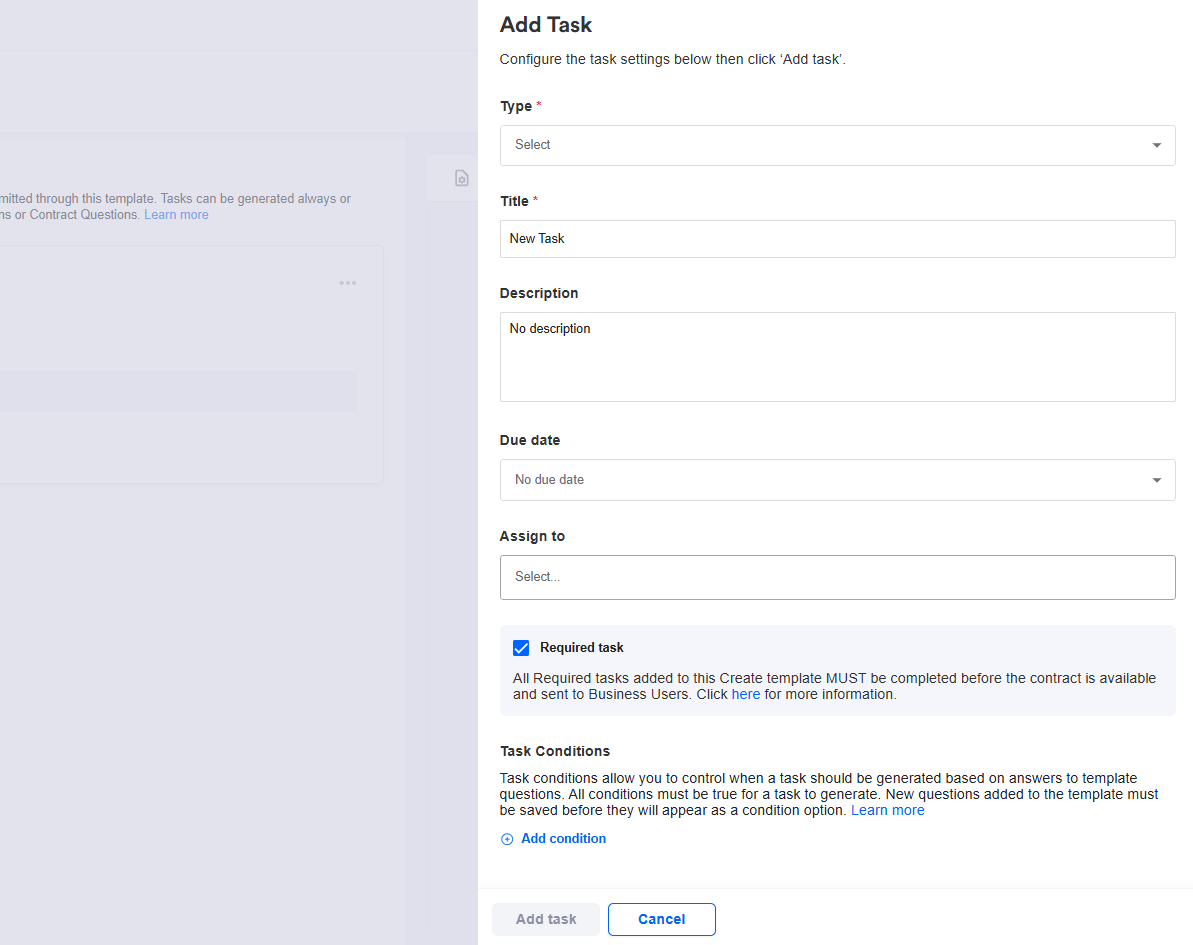1193x945 pixels.
Task: Click the document icon behind the panel
Action: [461, 178]
